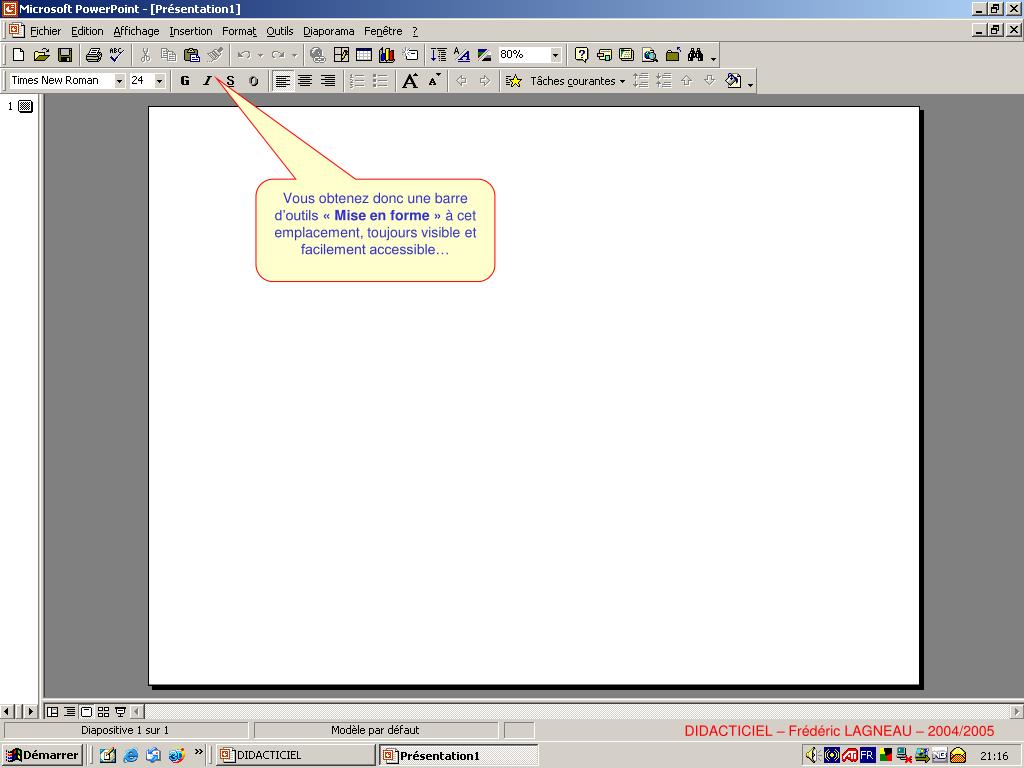
Task: Paste using the clipboard icon
Action: pyautogui.click(x=191, y=55)
